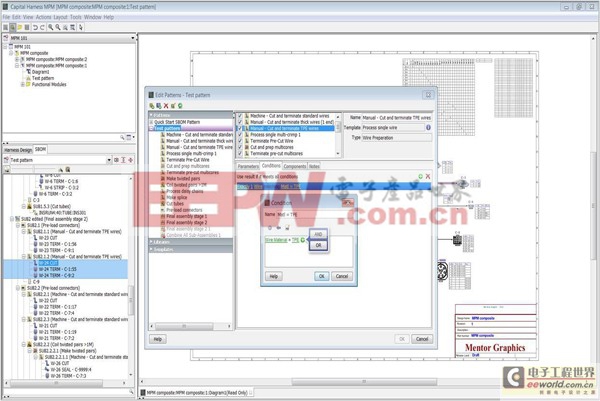The image size is (600, 401).
Task: Switch to the Parameters tab
Action: [x=248, y=166]
